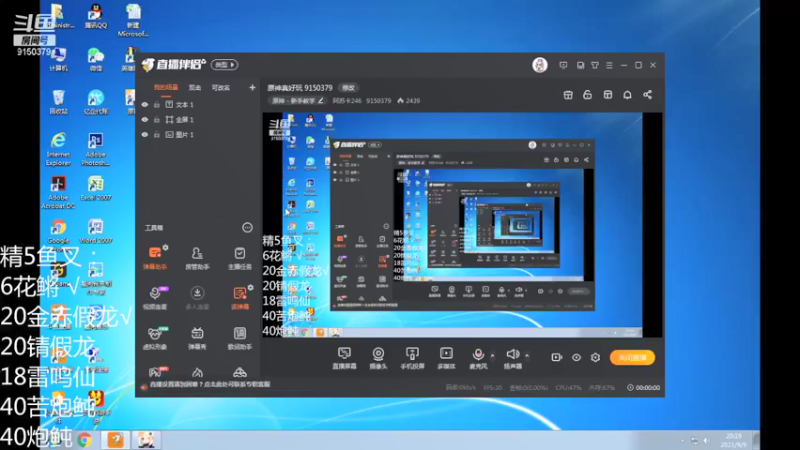The width and height of the screenshot is (800, 450).
Task: Expand speaker options arrow
Action: [x=527, y=355]
